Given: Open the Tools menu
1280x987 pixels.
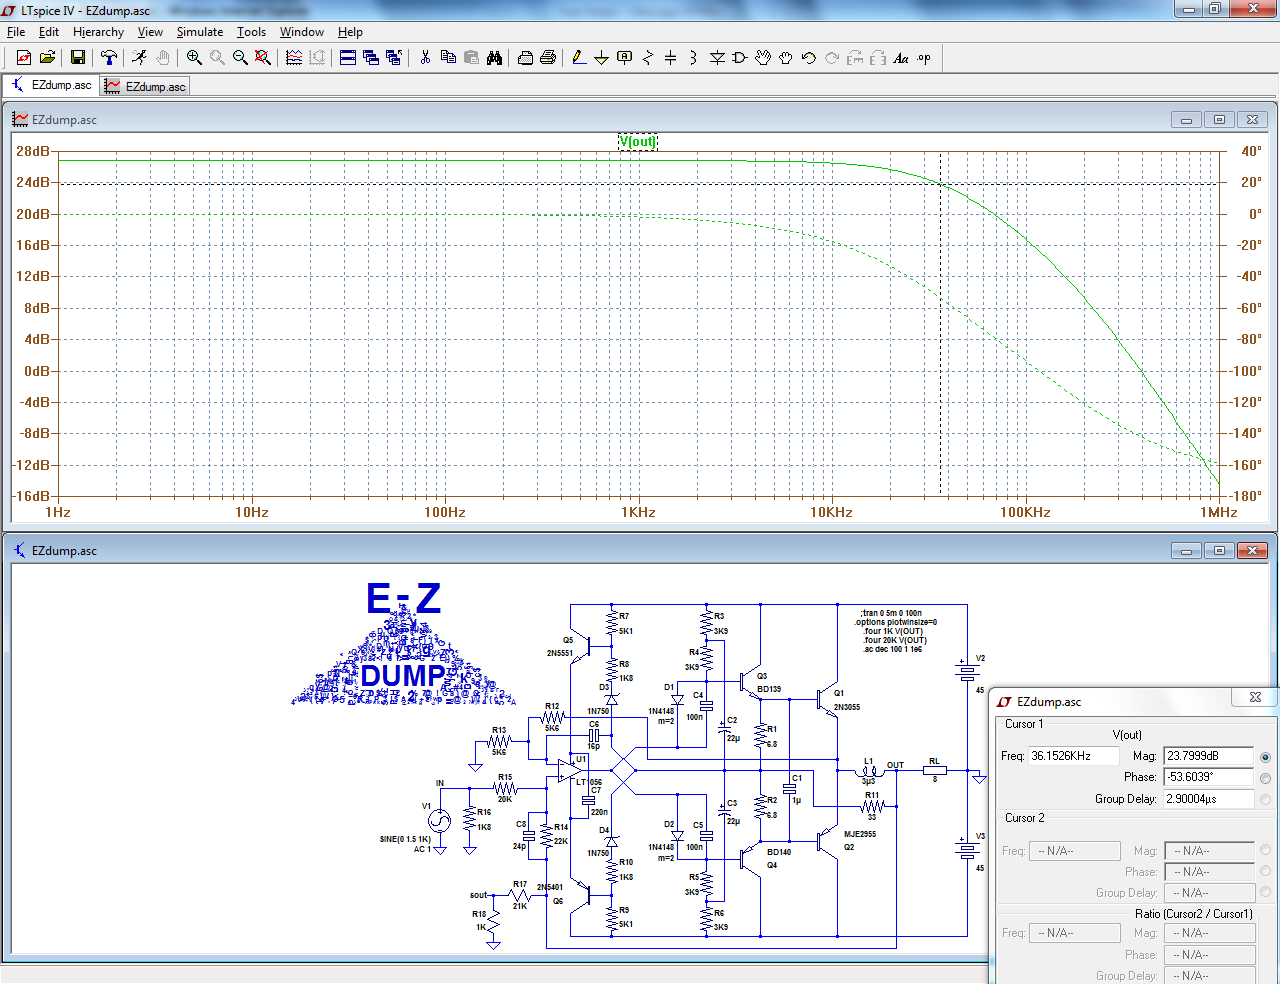Looking at the screenshot, I should [x=251, y=32].
